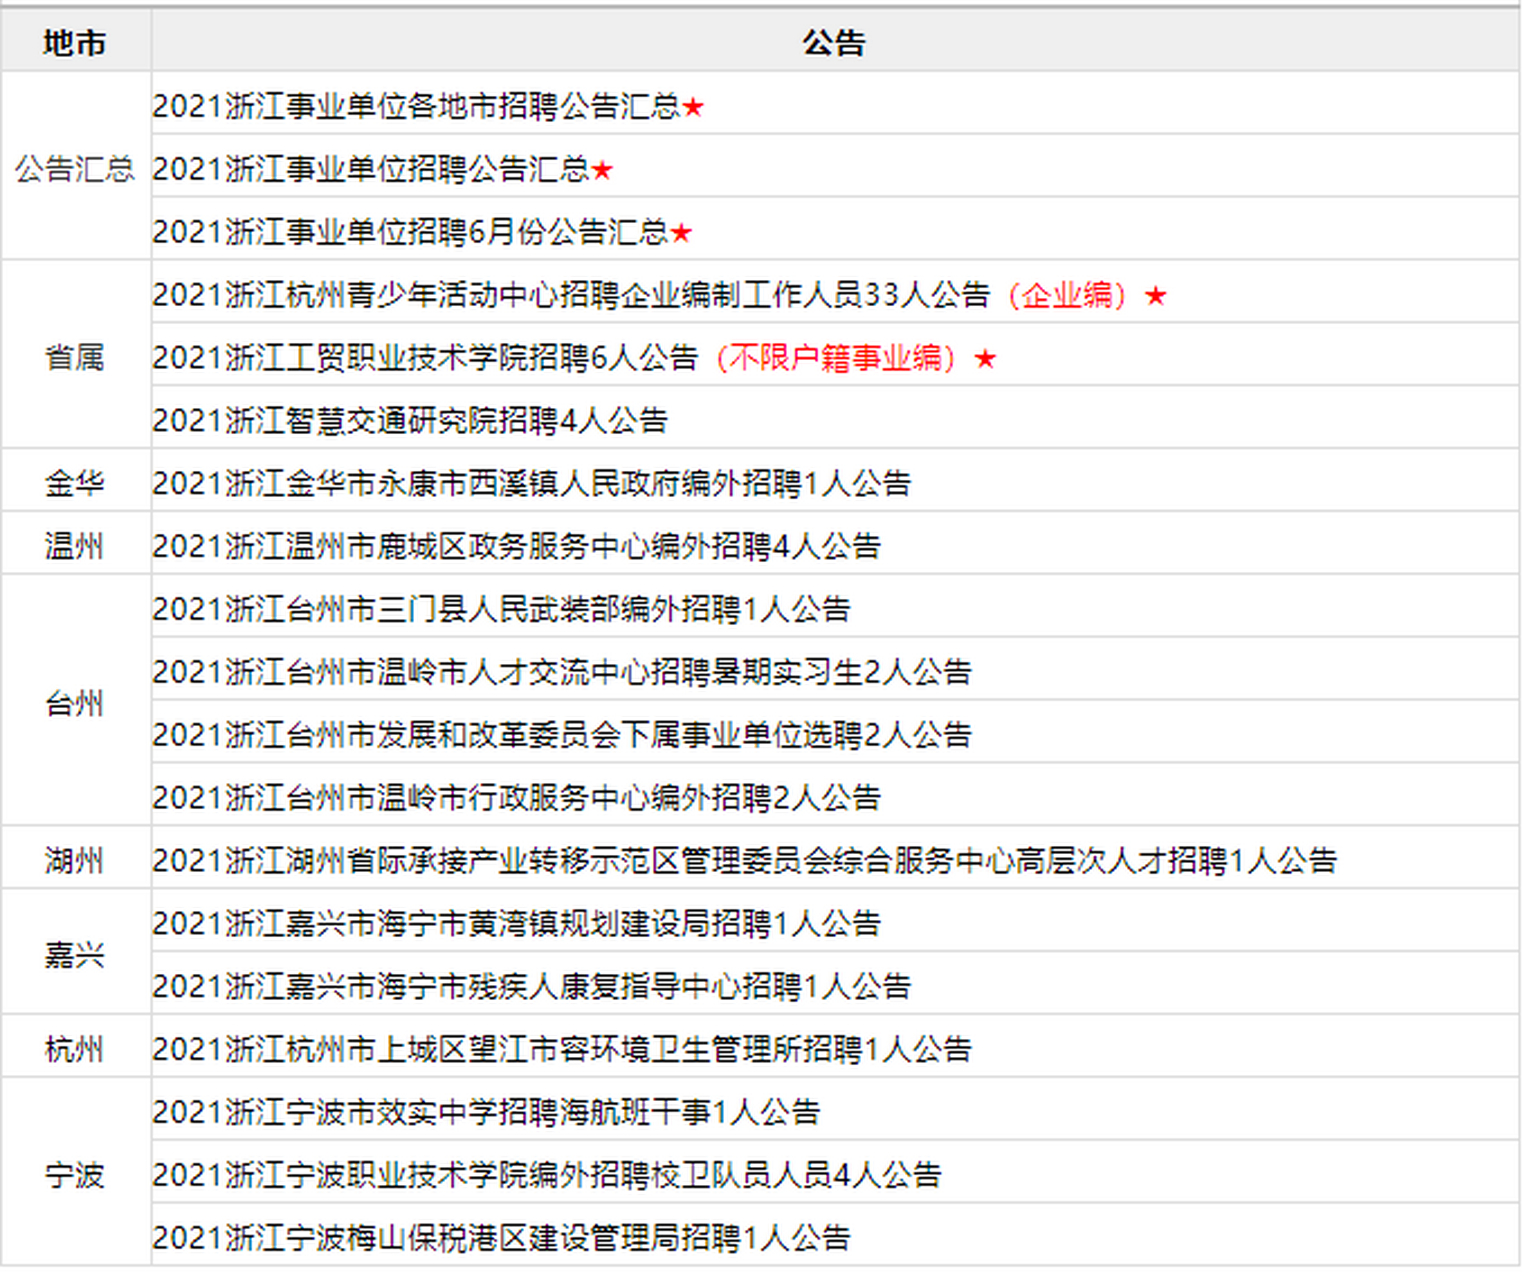
Task: Open 2021浙江事业单位各地市招聘公告汇总 link
Action: point(417,106)
